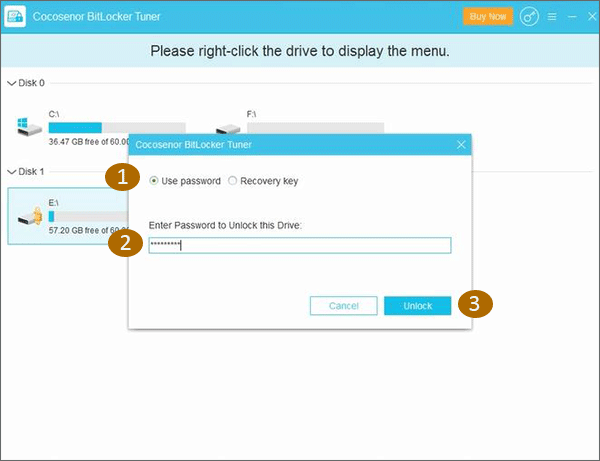This screenshot has width=600, height=461.
Task: Select the Use password option
Action: pos(185,181)
